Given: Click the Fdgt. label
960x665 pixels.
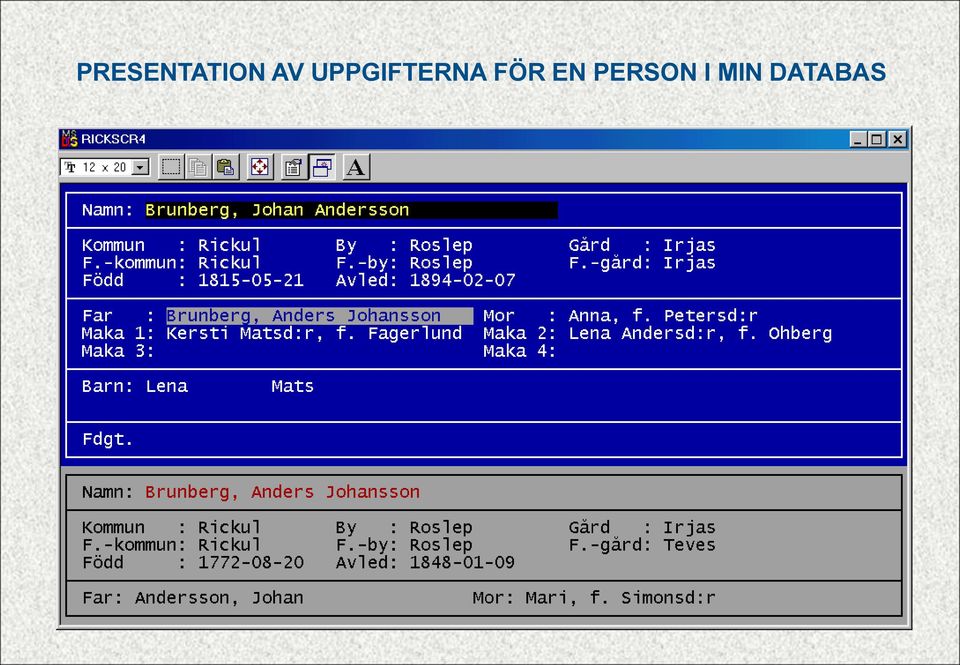Looking at the screenshot, I should 108,440.
